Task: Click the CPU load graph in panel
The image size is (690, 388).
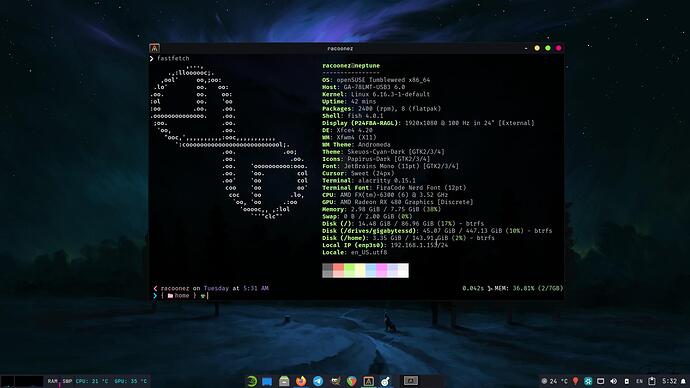Action: tap(29, 381)
